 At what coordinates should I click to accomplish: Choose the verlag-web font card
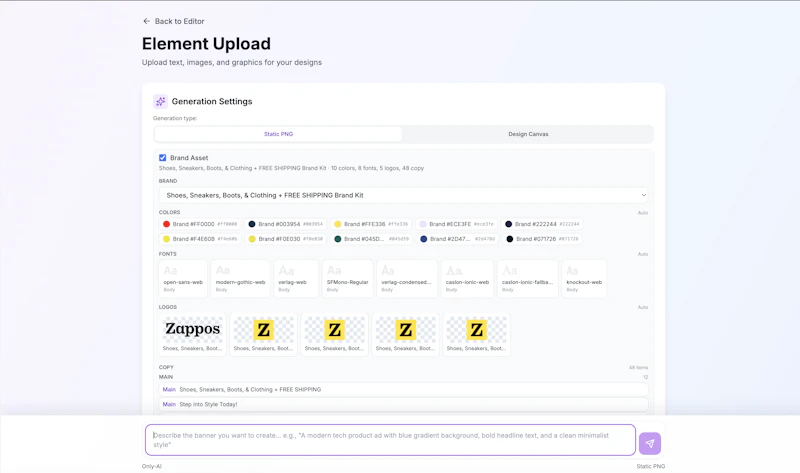coord(296,279)
